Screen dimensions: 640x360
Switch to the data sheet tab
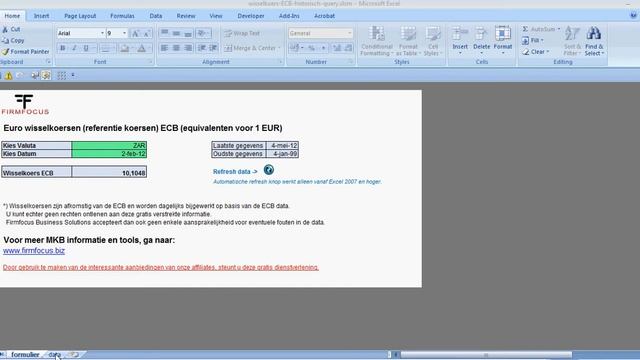54,355
